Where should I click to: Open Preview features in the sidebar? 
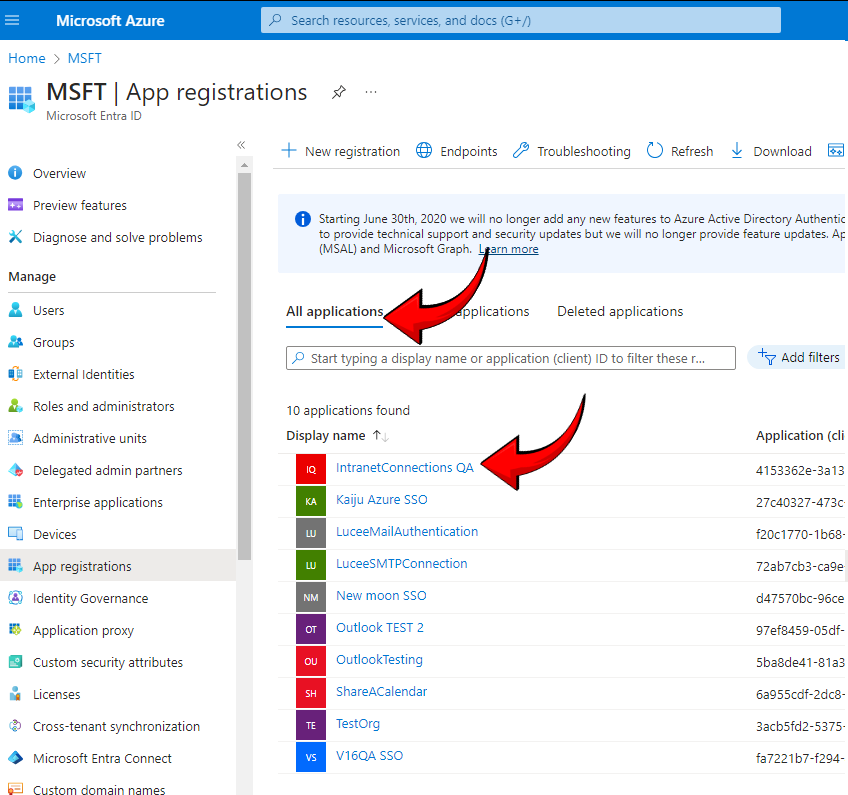click(80, 205)
